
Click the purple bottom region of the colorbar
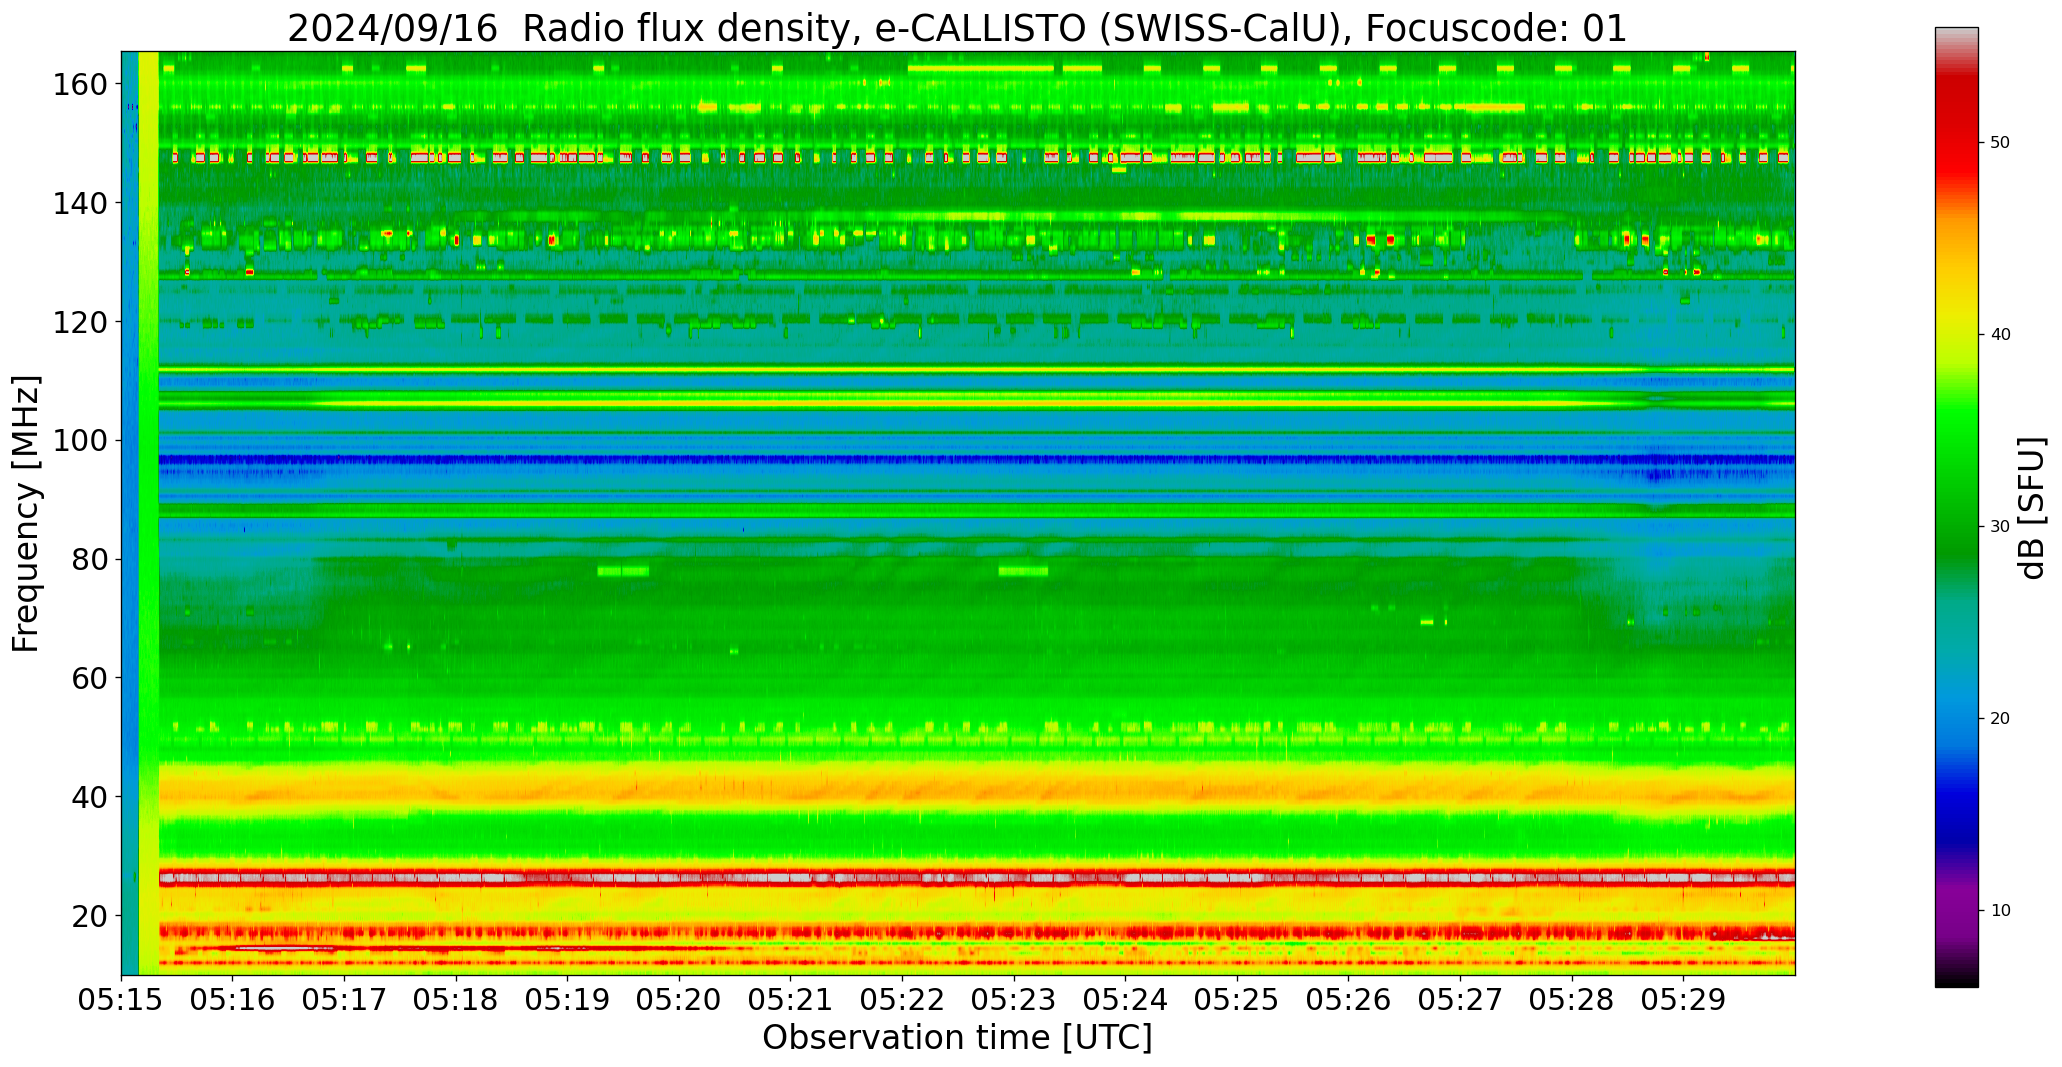point(1956,915)
